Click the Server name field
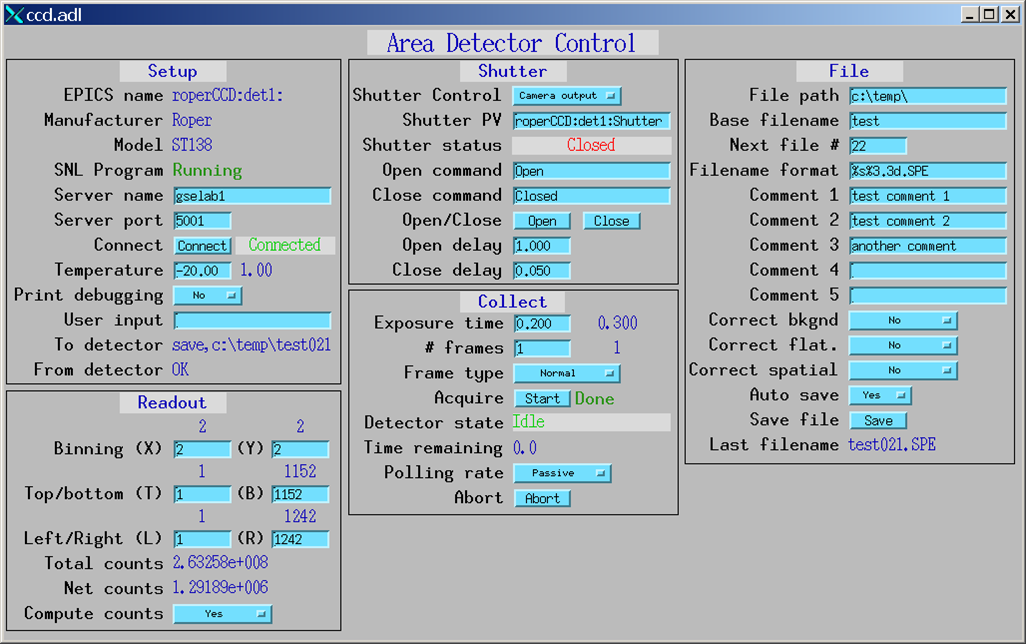The image size is (1026, 644). (x=251, y=196)
